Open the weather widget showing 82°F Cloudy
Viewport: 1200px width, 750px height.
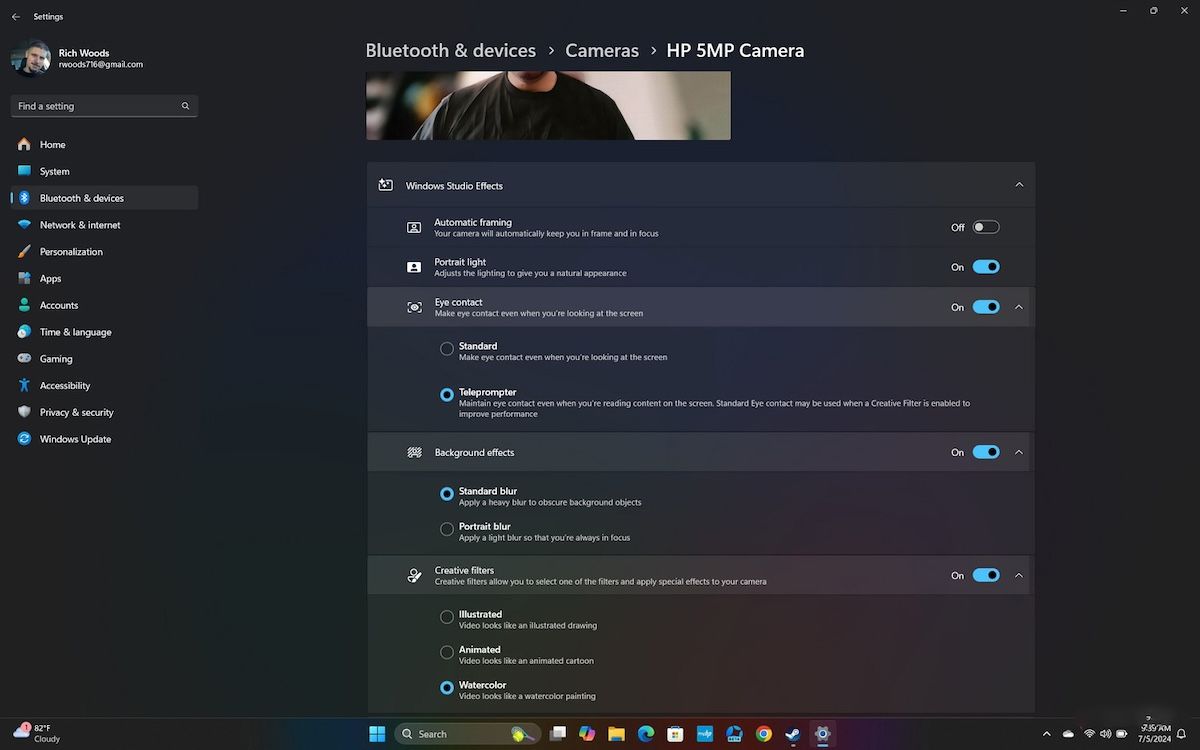[37, 733]
